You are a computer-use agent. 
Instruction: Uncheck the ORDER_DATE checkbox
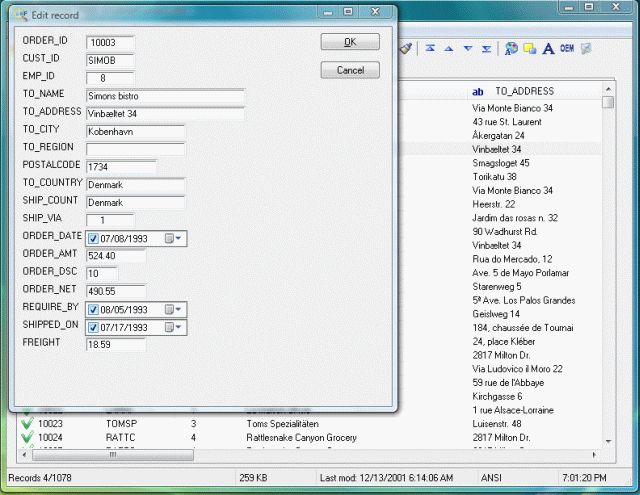93,238
